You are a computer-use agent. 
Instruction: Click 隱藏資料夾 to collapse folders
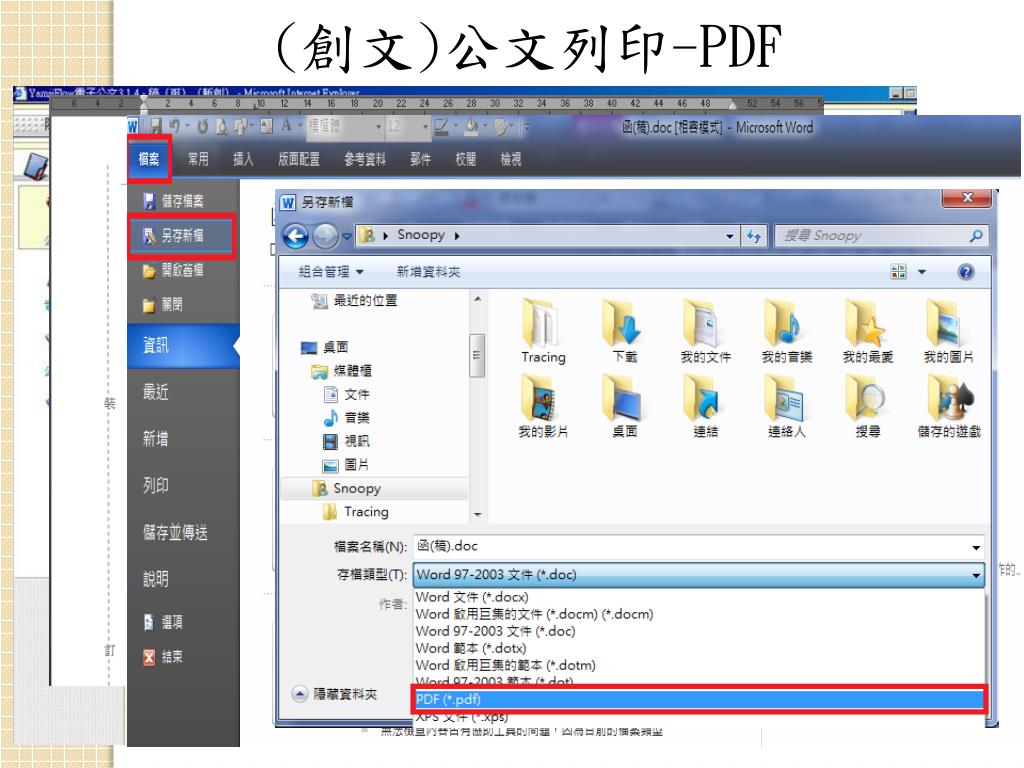click(x=335, y=694)
